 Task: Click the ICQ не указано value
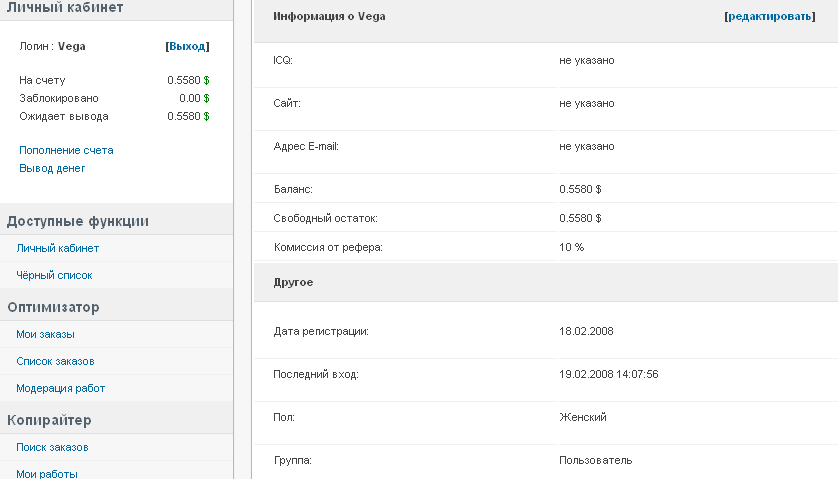coord(587,60)
